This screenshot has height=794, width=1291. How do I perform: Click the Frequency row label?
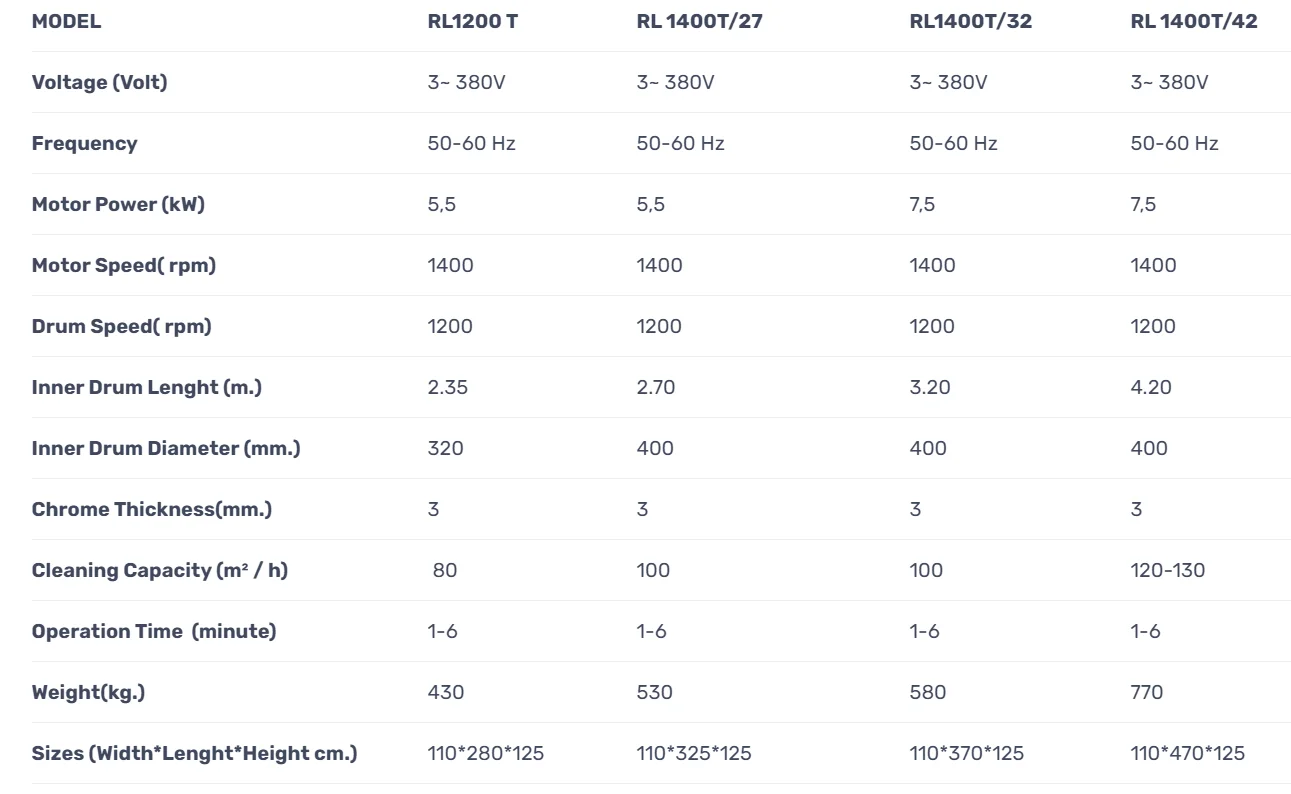84,143
